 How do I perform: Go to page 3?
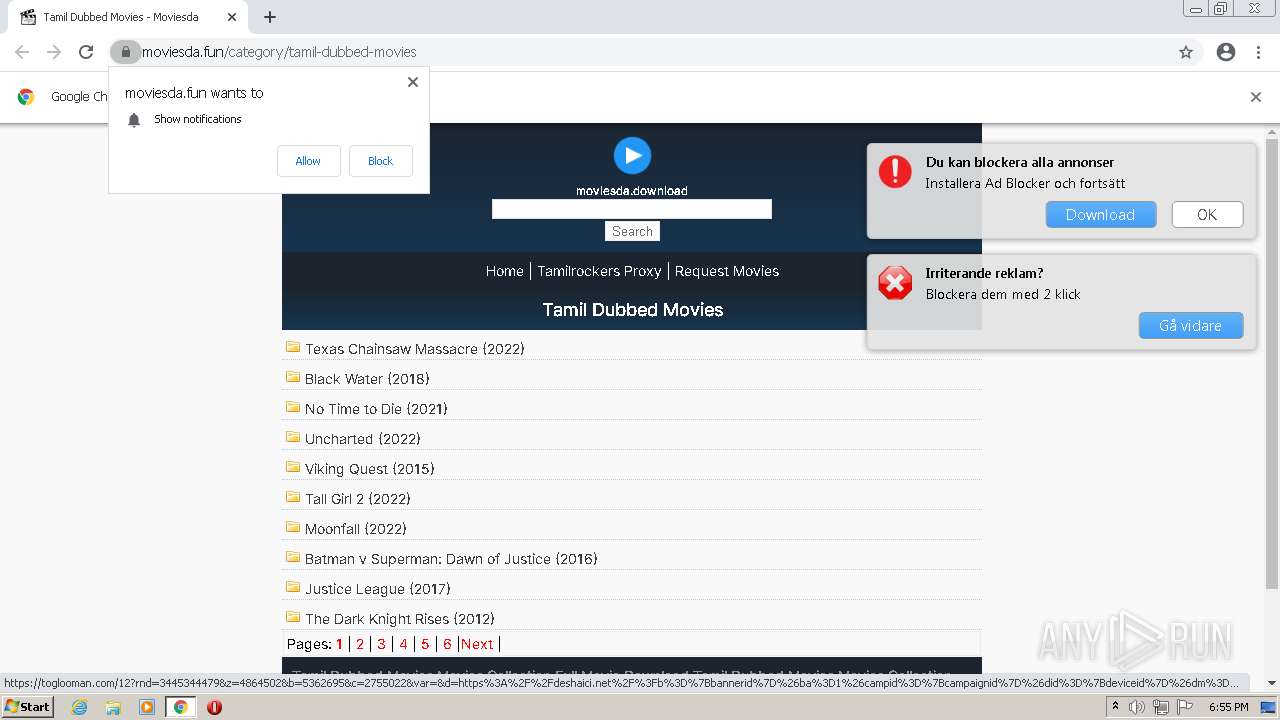[381, 644]
